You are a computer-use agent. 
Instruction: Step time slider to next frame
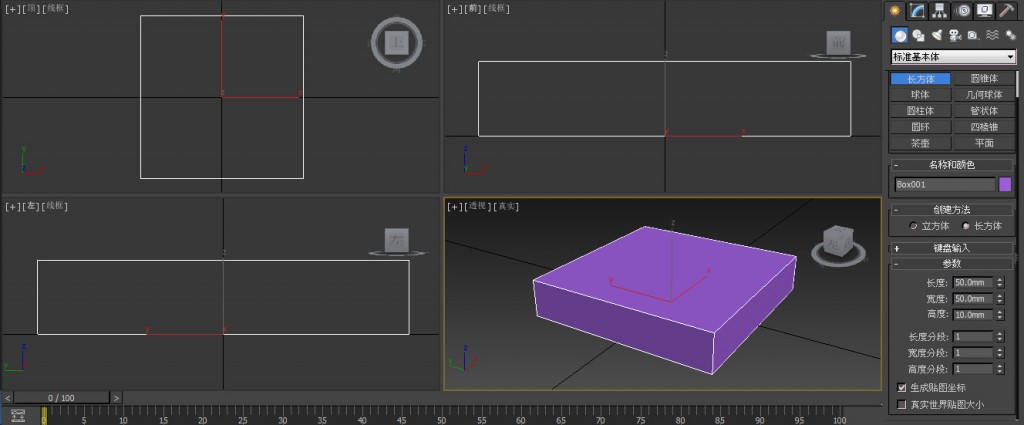[x=116, y=398]
